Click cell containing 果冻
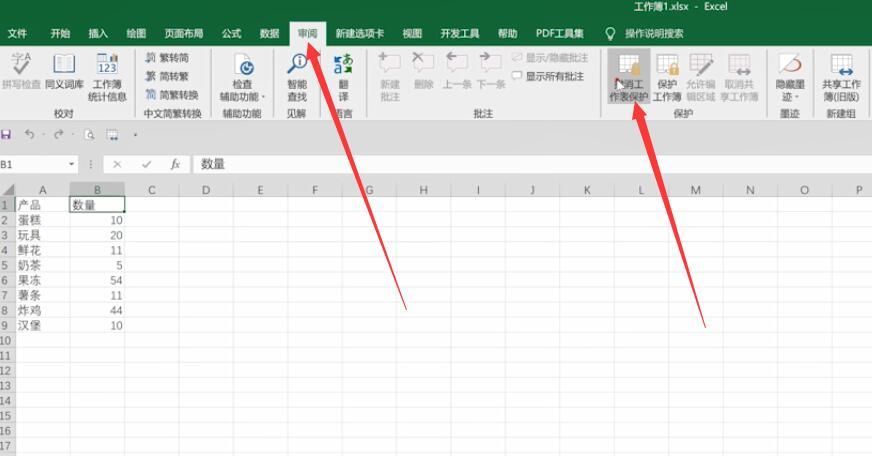This screenshot has width=872, height=456. [x=43, y=280]
